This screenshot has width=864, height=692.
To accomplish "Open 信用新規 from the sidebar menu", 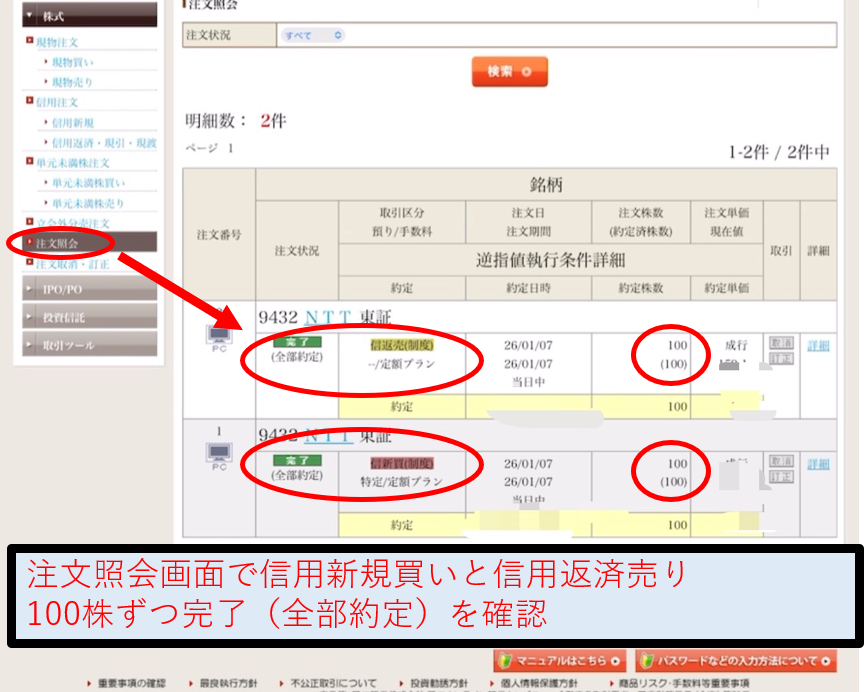I will [x=73, y=122].
